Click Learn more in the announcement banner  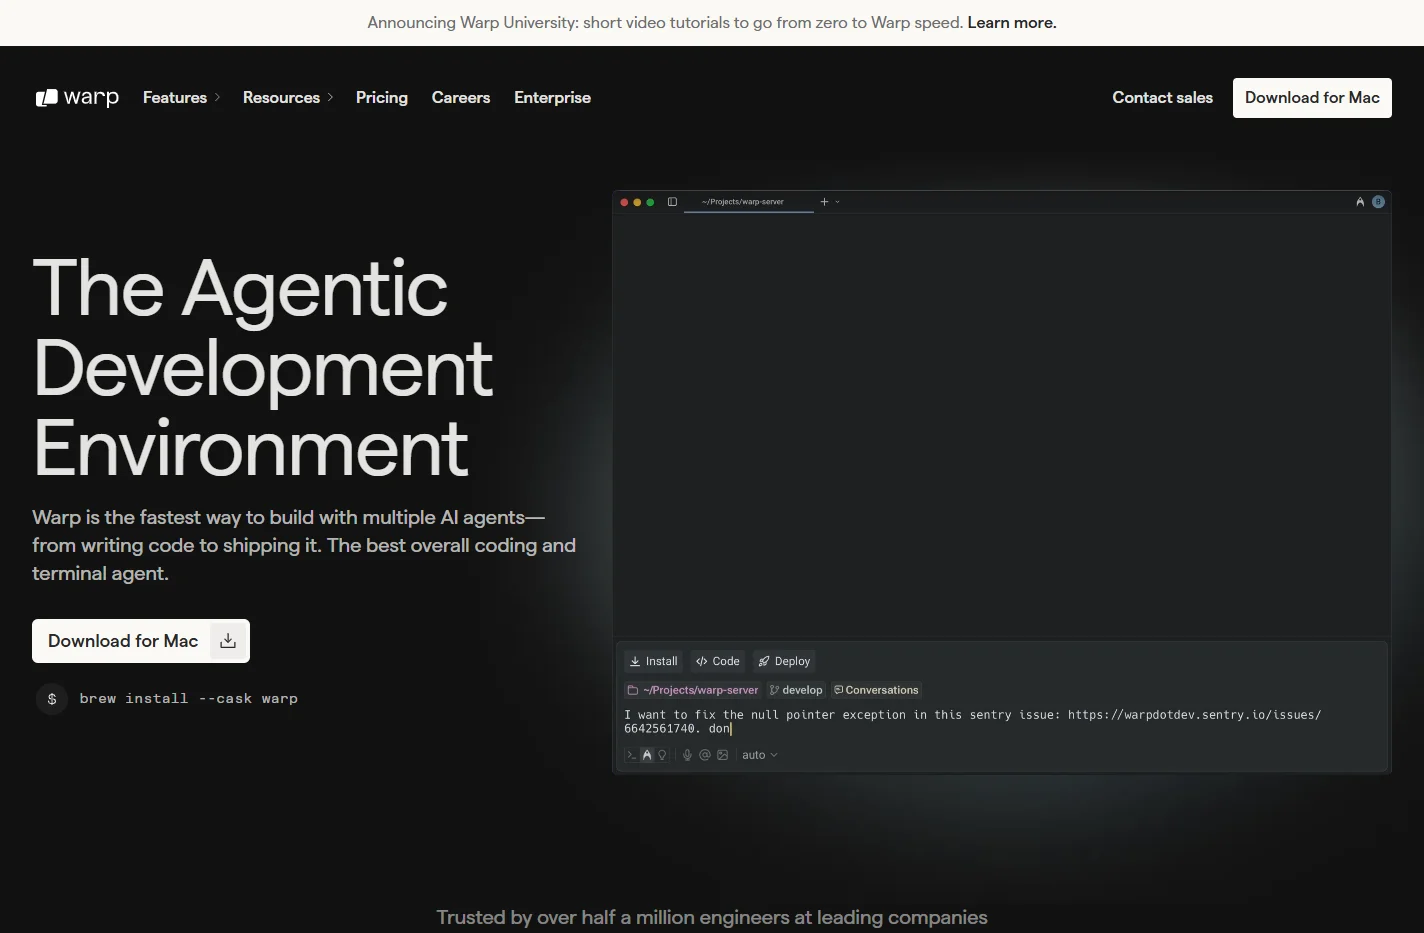(1012, 22)
